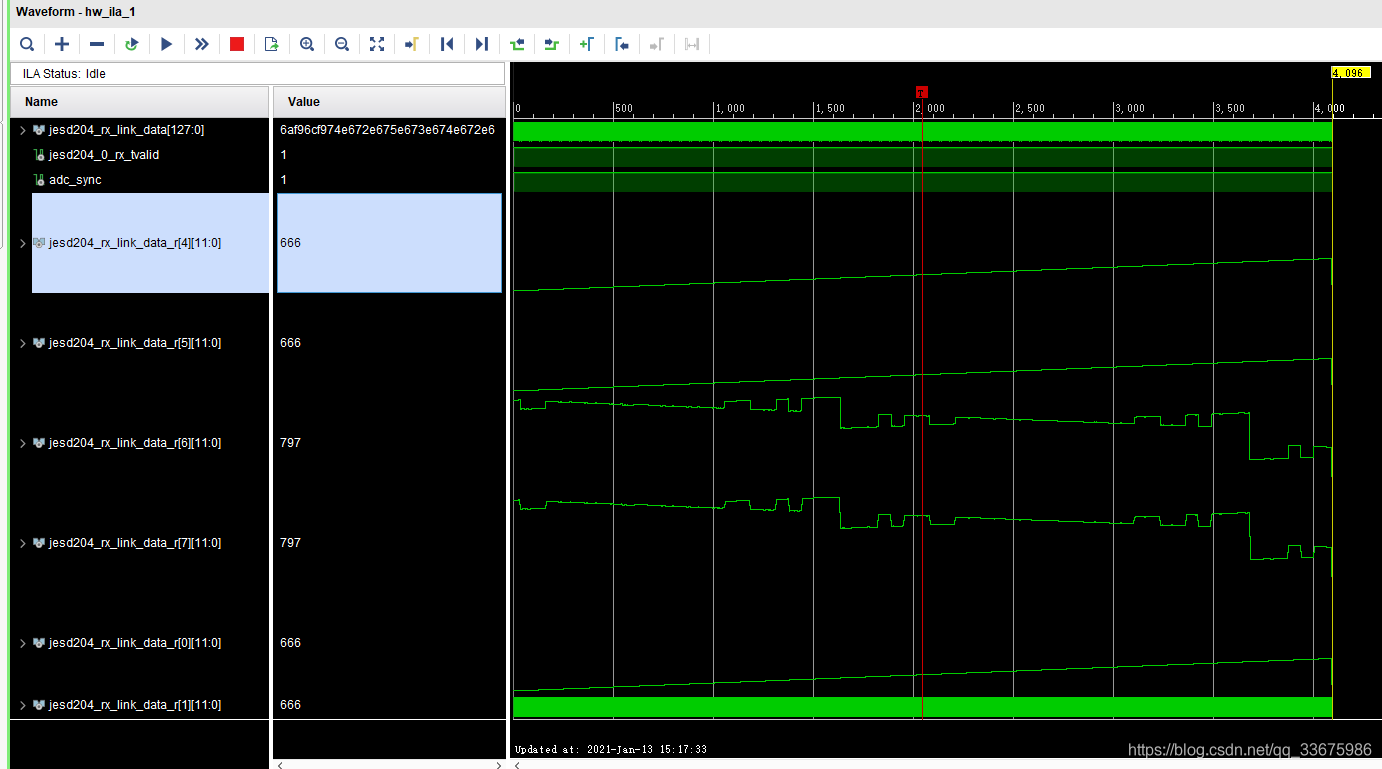
Task: Jump to the cursor in the waveform
Action: 411,44
